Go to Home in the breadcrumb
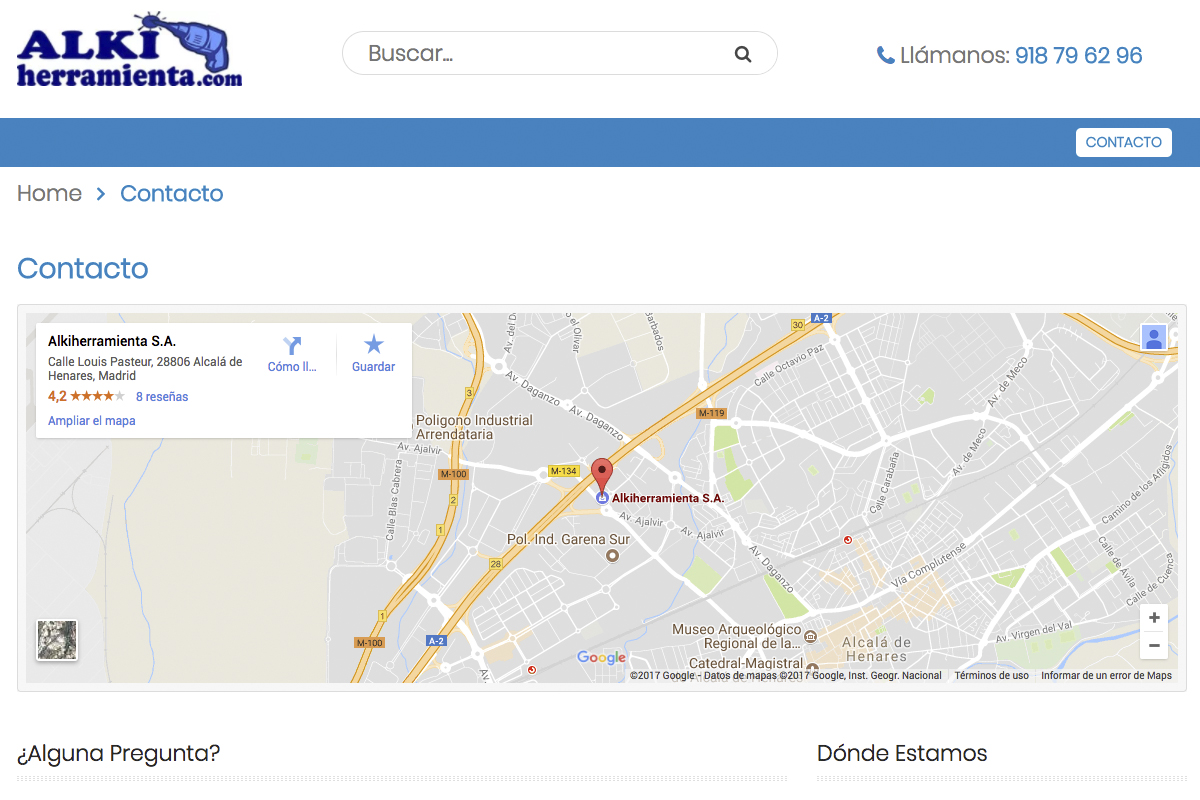This screenshot has height=800, width=1200. tap(49, 193)
